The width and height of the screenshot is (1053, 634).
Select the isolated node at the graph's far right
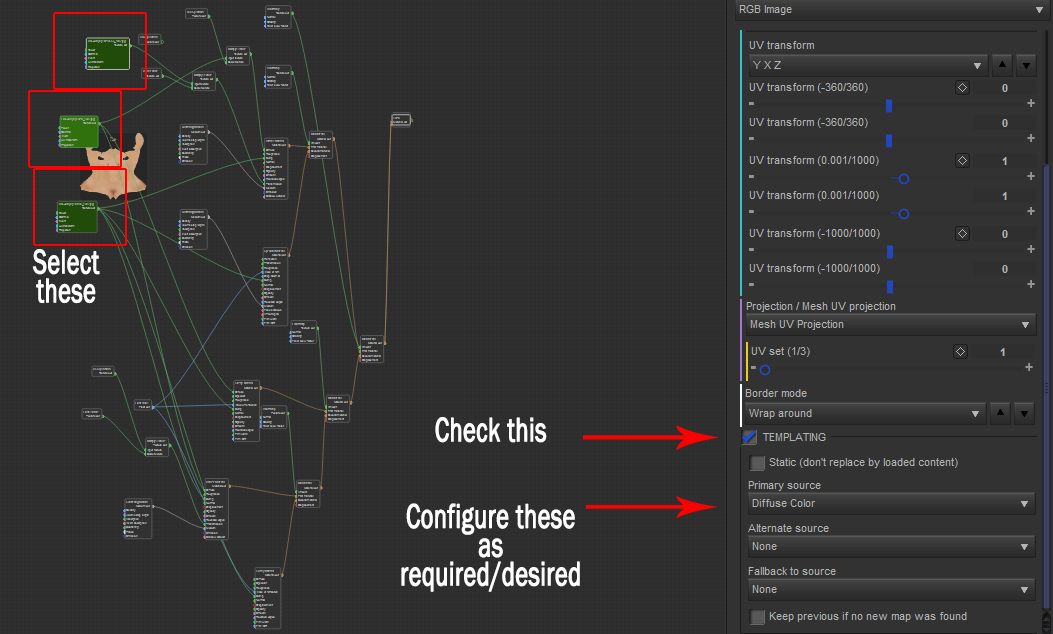pyautogui.click(x=401, y=120)
